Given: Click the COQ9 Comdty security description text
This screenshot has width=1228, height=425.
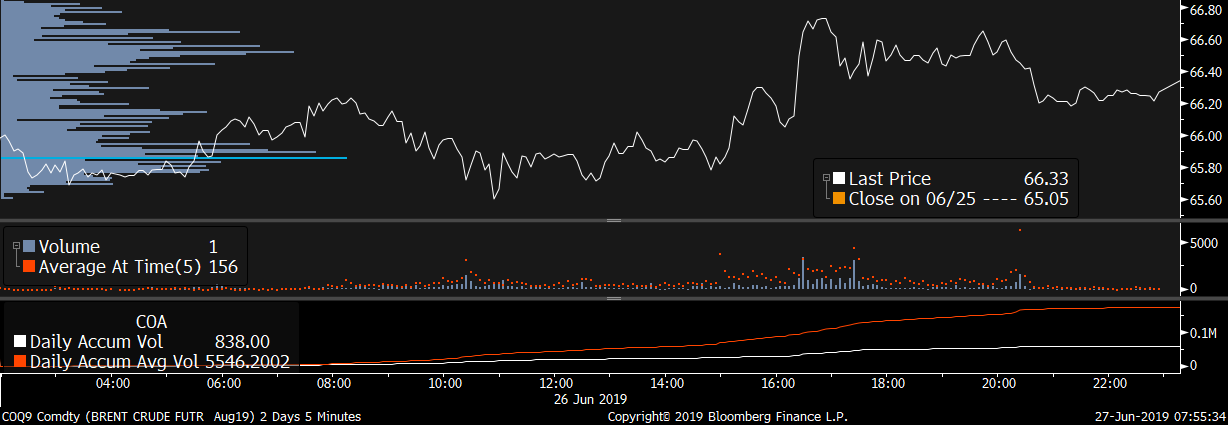Looking at the screenshot, I should 181,416.
